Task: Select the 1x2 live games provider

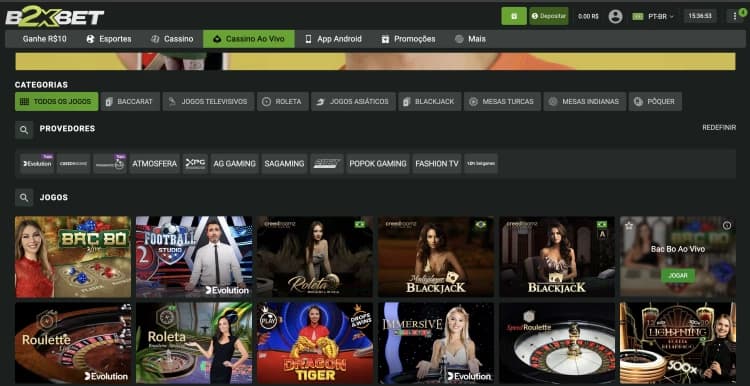Action: (x=481, y=164)
